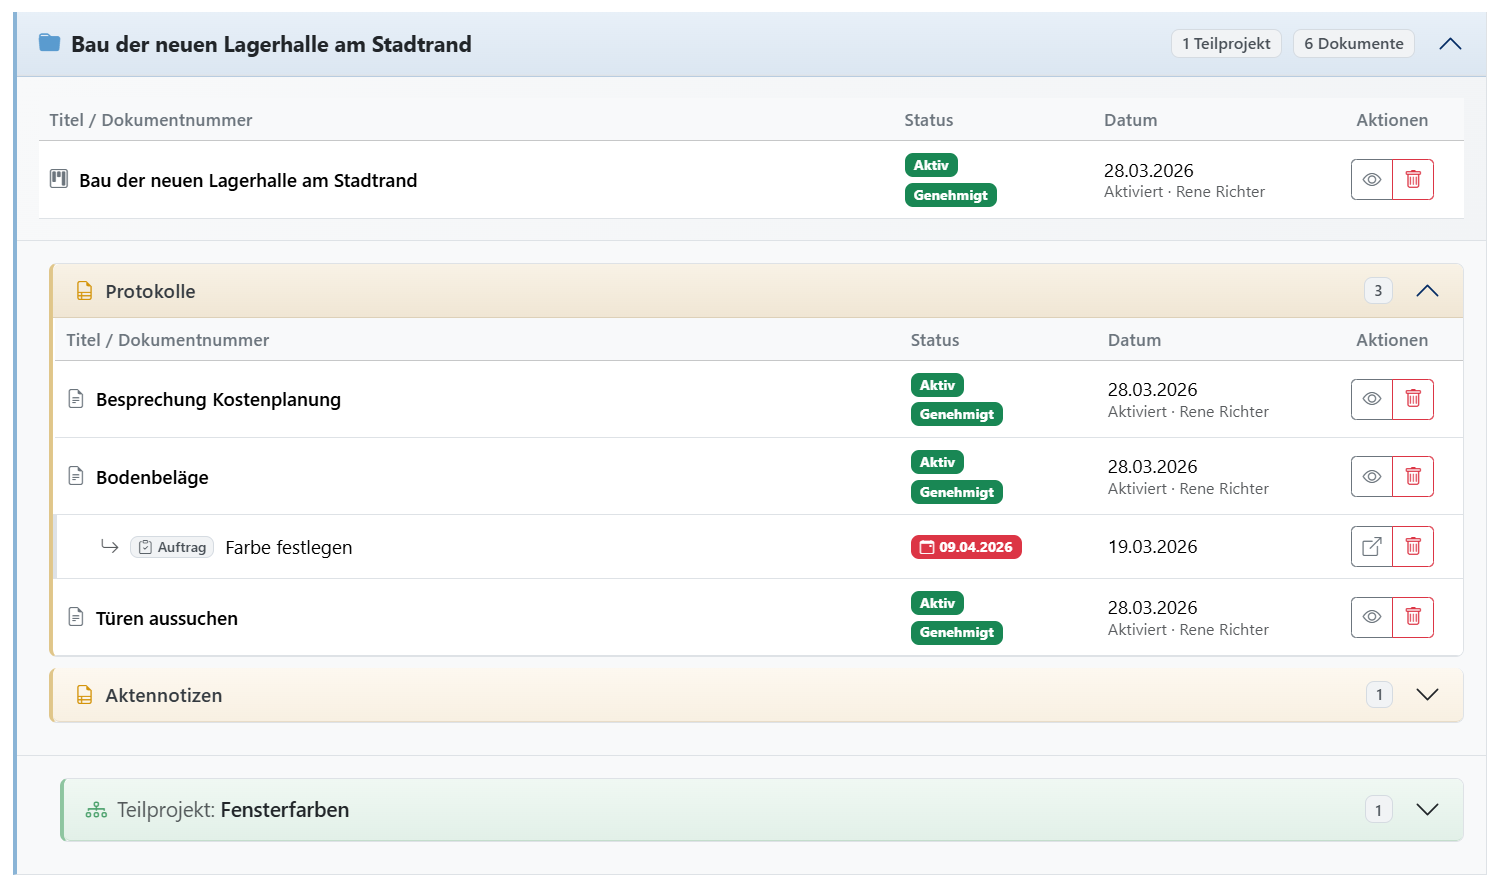Collapse the Protokolle section
The height and width of the screenshot is (888, 1503).
pos(1427,291)
